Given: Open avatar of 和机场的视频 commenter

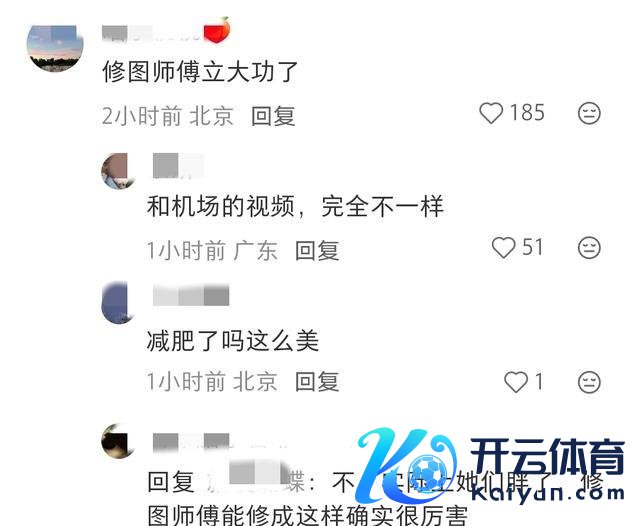Looking at the screenshot, I should [x=116, y=171].
